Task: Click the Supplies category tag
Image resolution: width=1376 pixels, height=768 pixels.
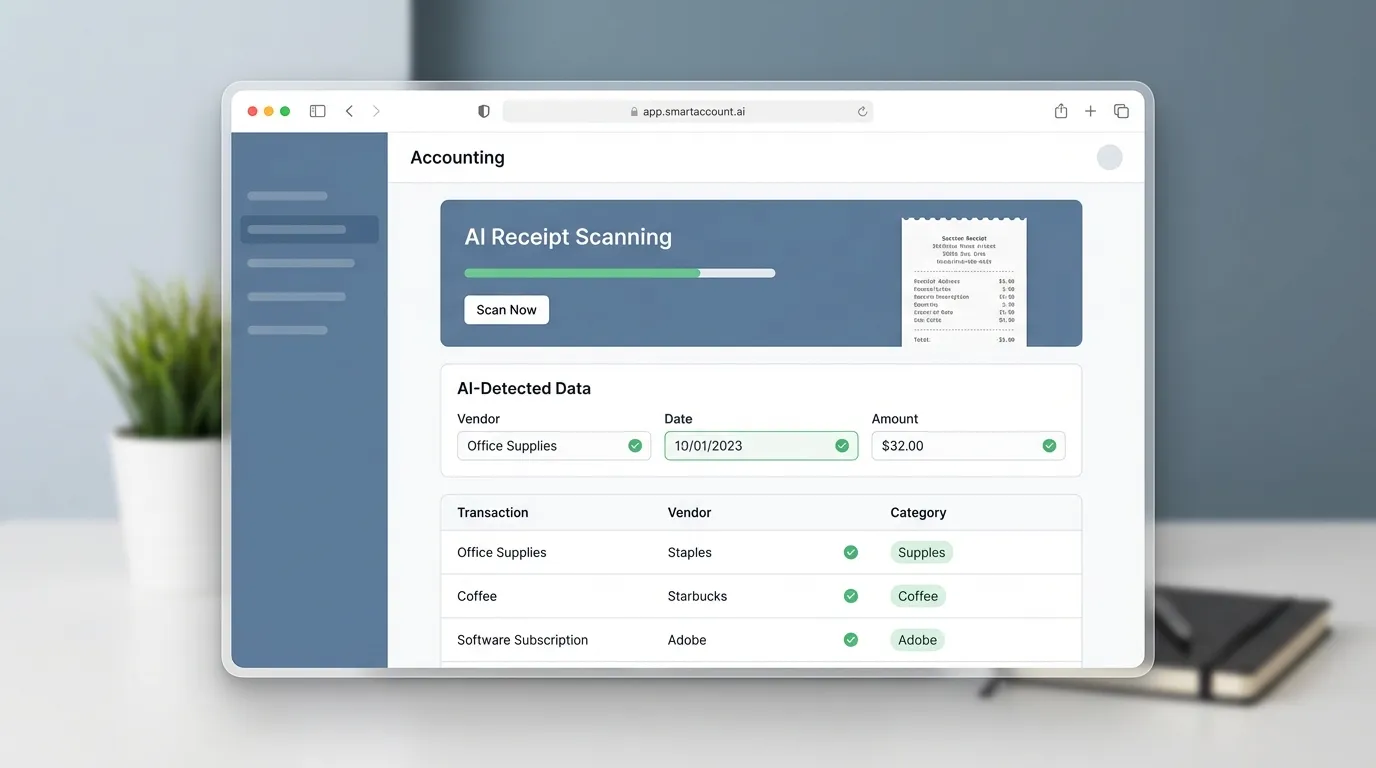Action: tap(921, 552)
